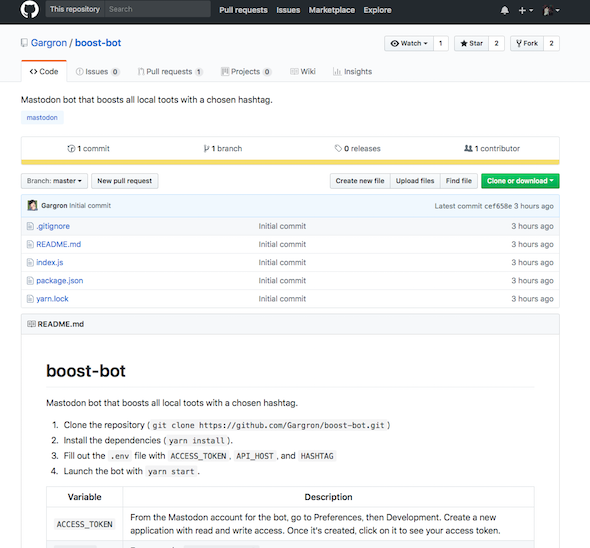Click the Gargron commit author avatar

32,206
